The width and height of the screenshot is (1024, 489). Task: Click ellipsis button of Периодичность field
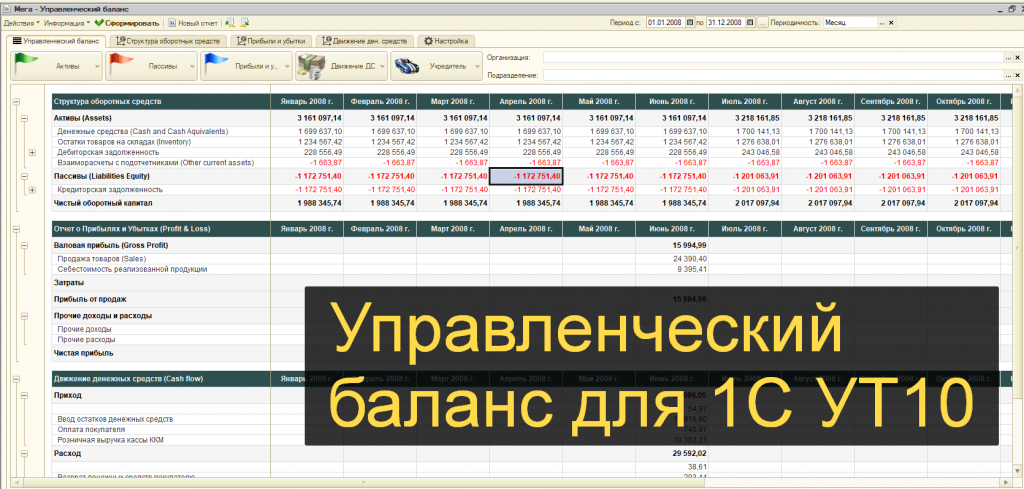[882, 22]
